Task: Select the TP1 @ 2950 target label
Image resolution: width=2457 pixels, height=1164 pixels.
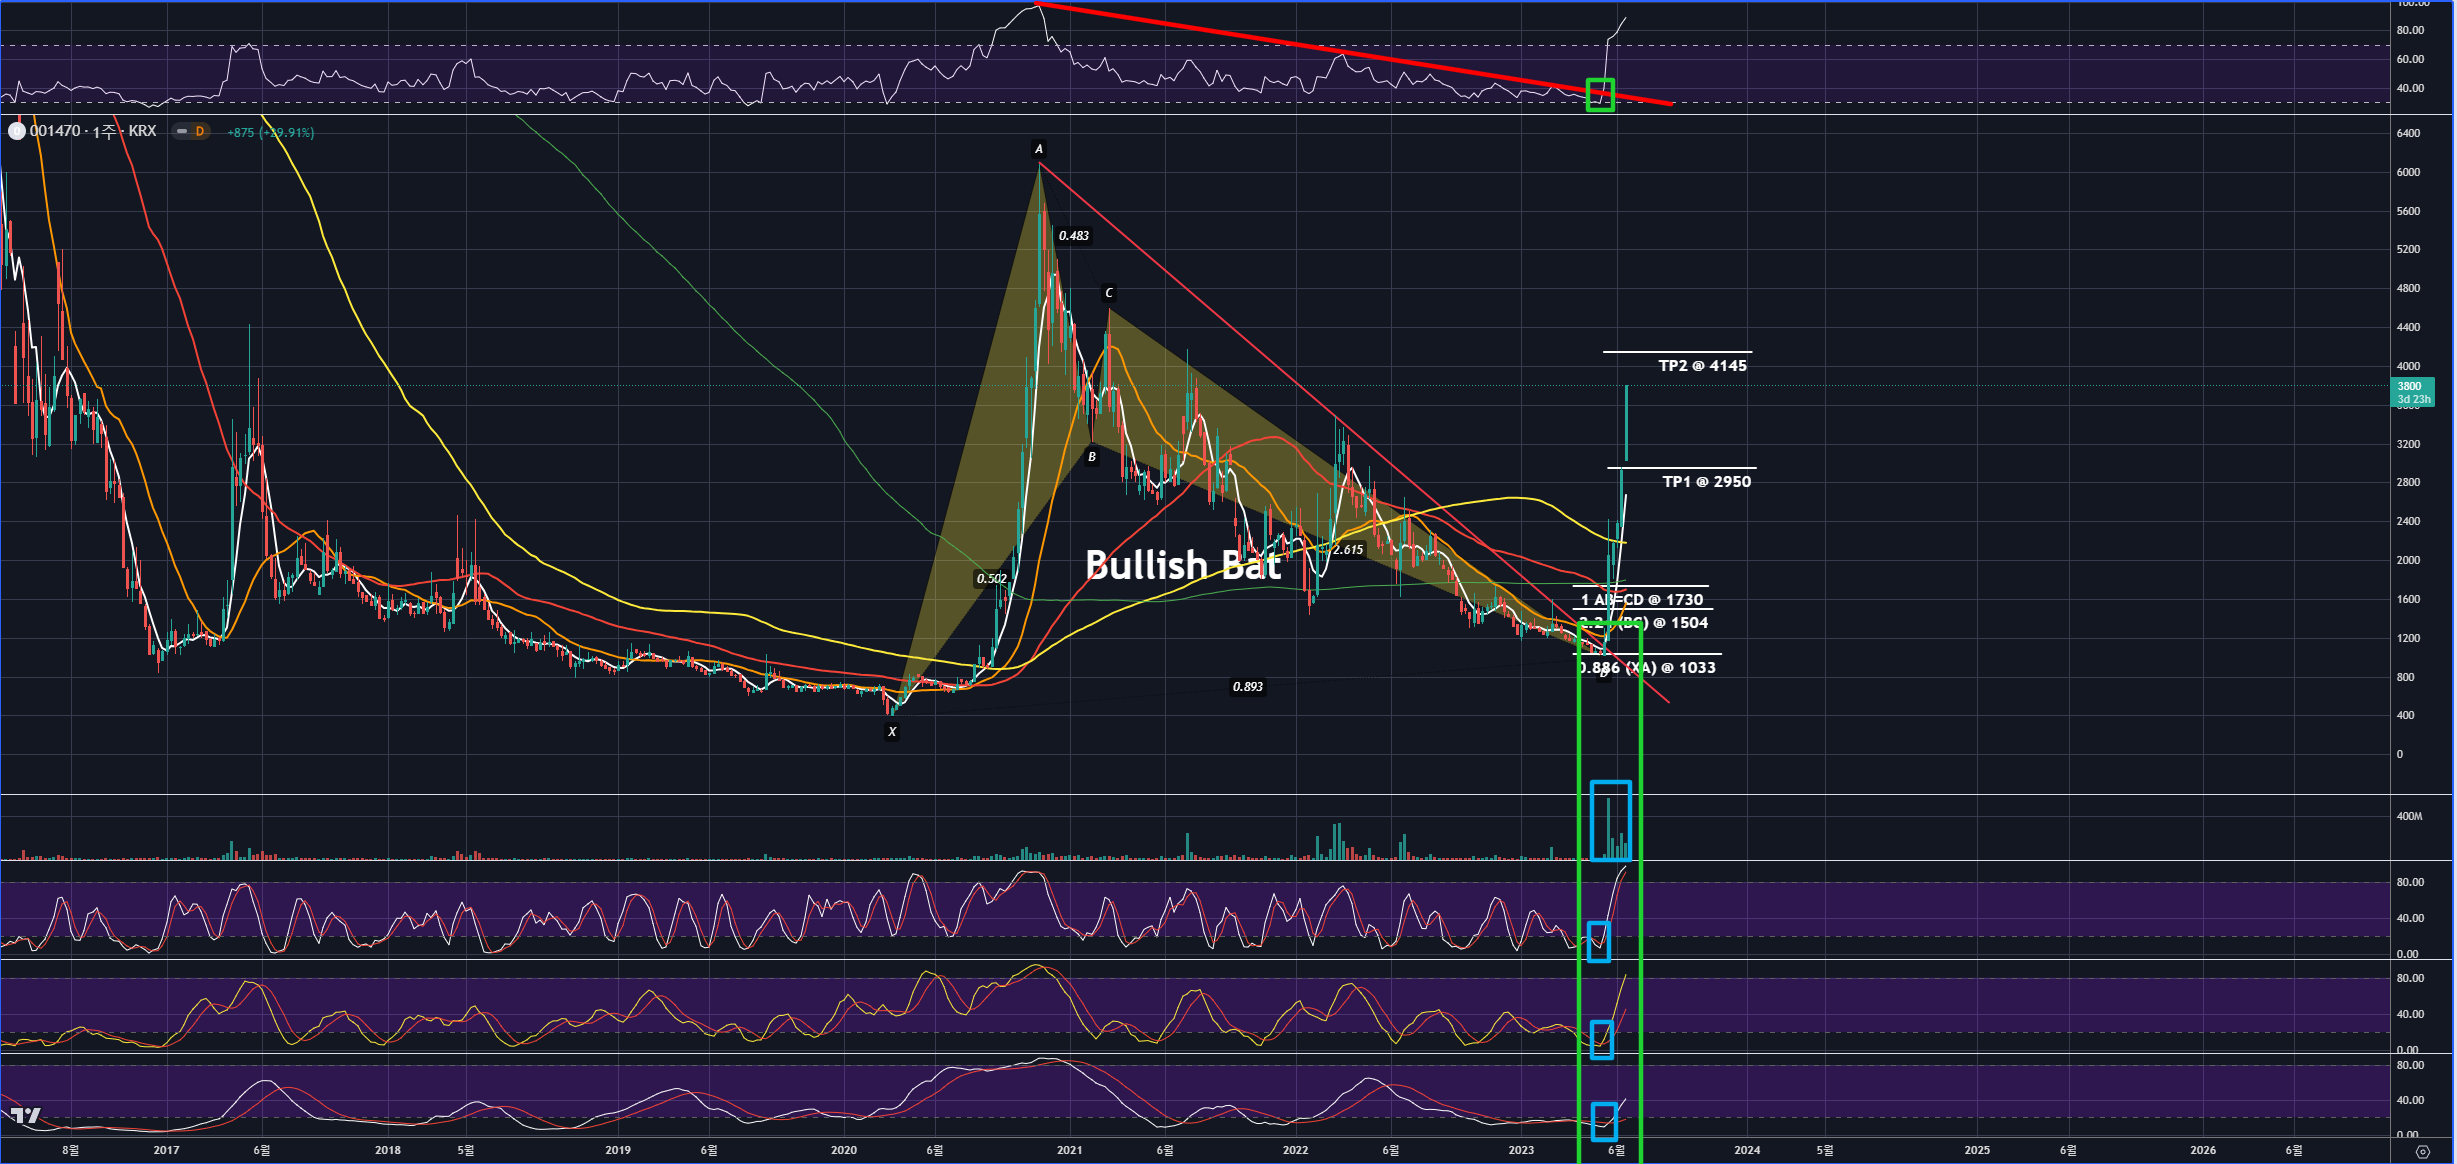Action: click(x=1706, y=482)
